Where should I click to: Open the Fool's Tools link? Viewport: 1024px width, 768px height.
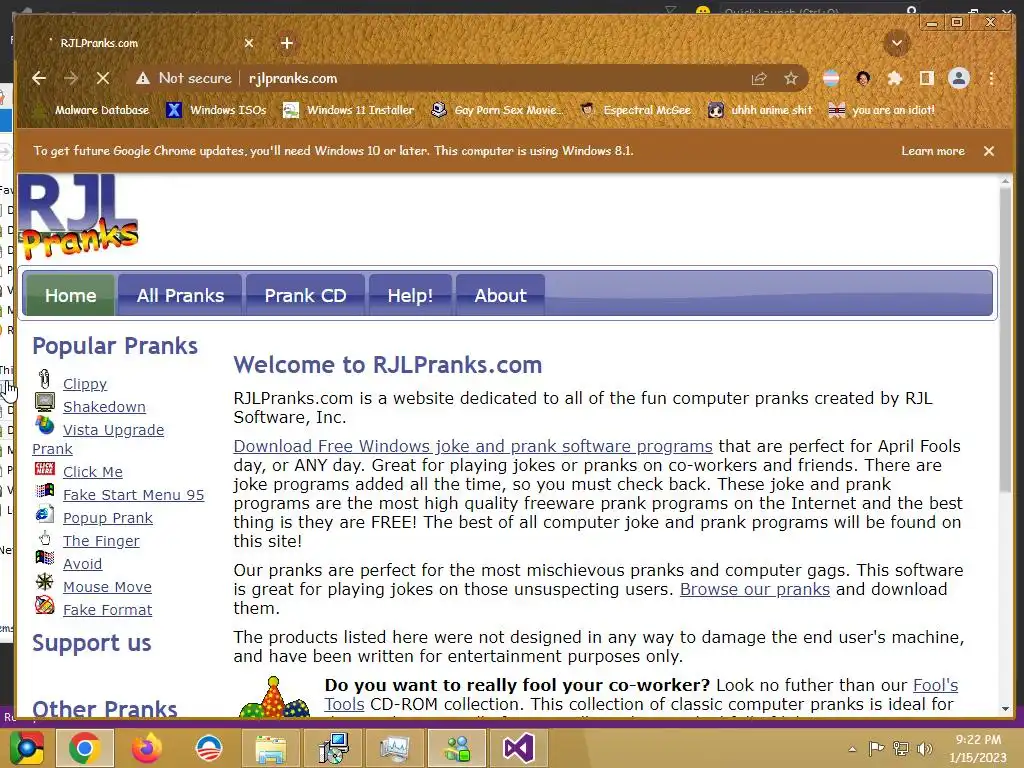(935, 685)
